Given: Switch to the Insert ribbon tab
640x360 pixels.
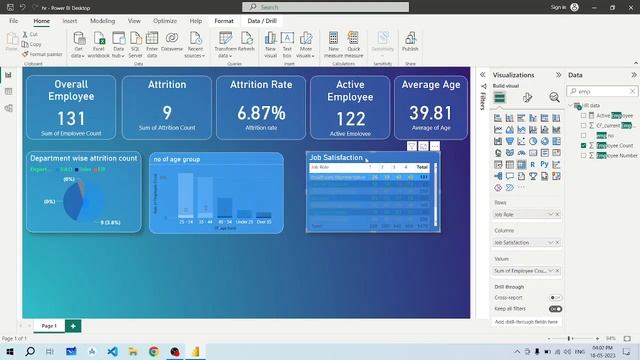Looking at the screenshot, I should (x=70, y=21).
